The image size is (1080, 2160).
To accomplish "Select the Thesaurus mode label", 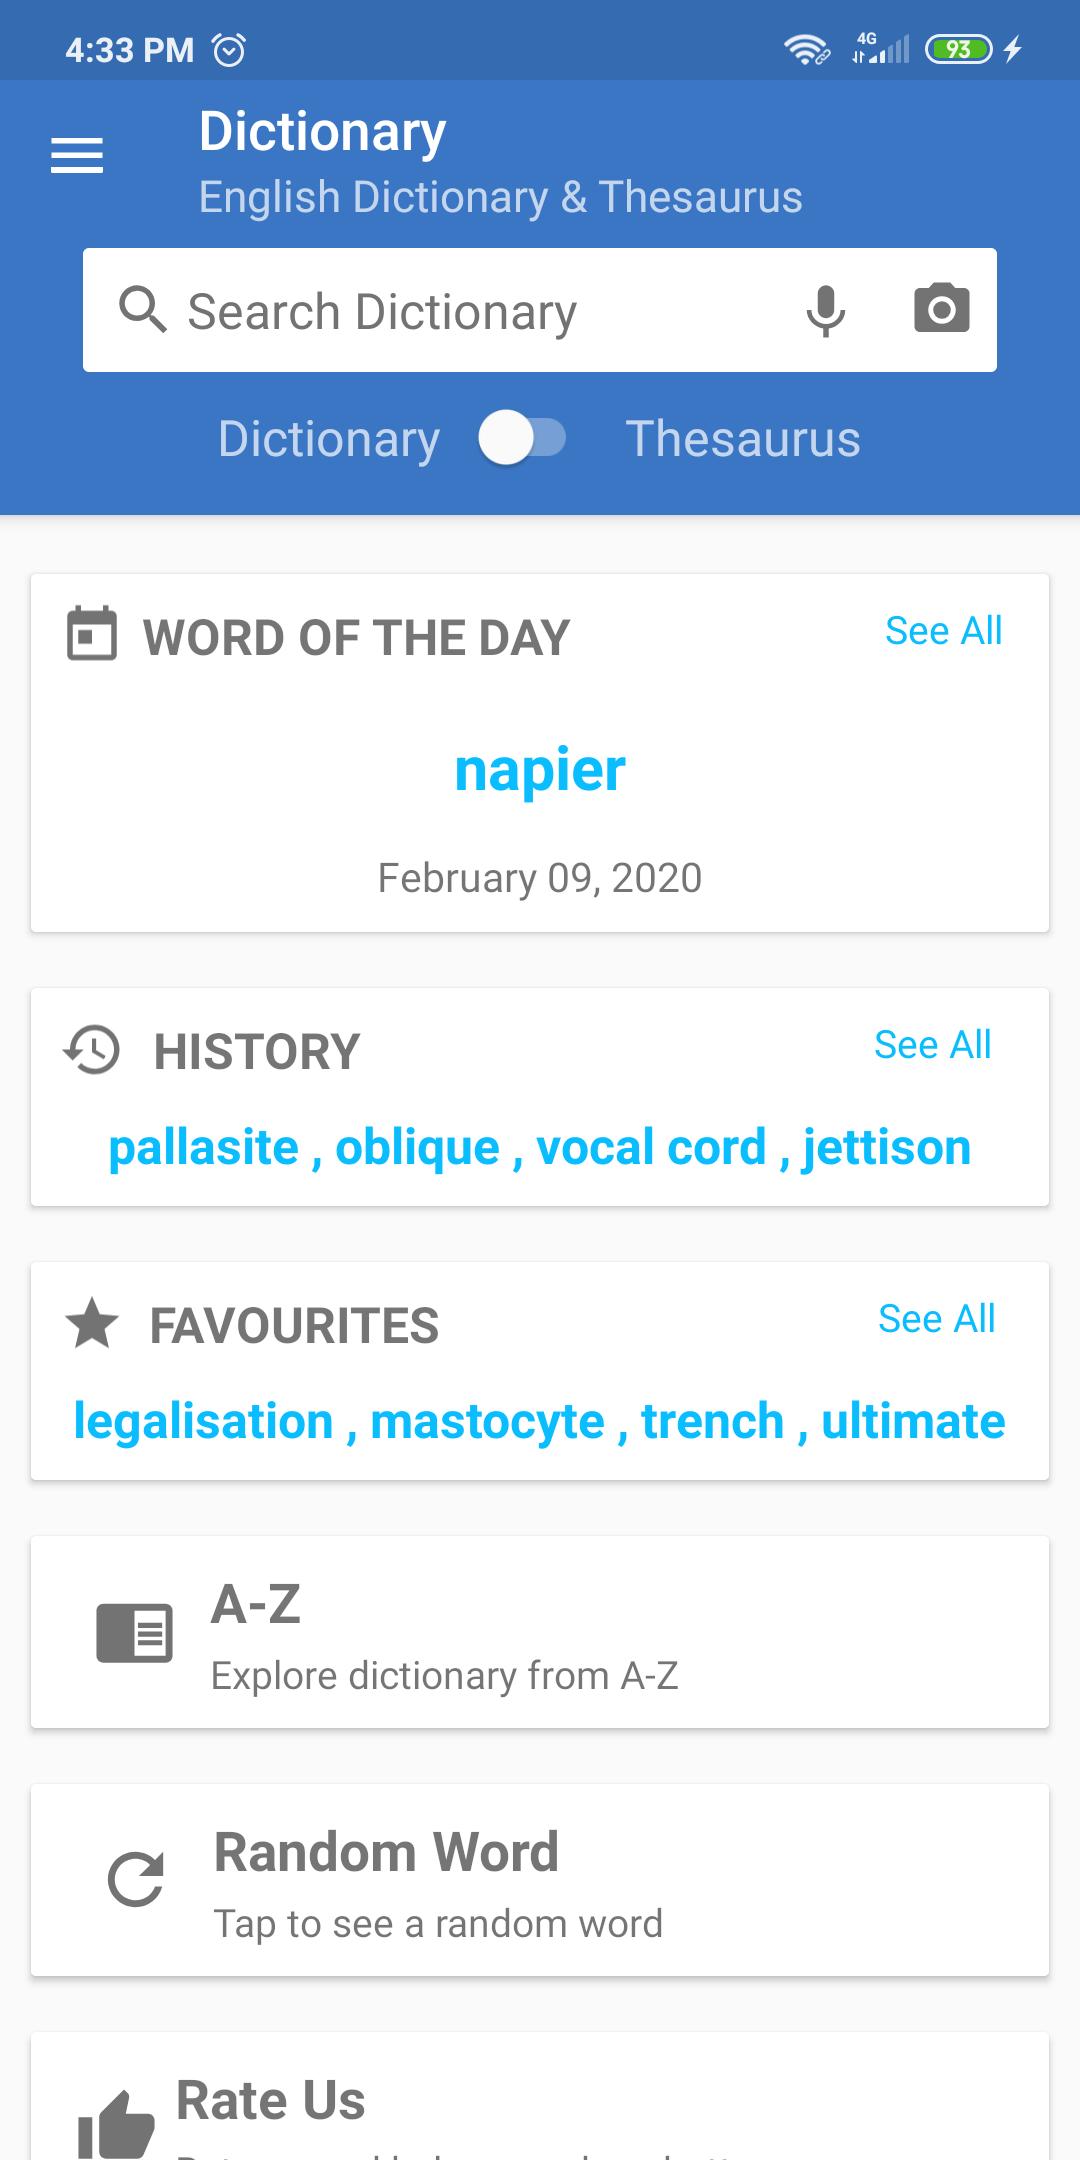I will tap(743, 439).
